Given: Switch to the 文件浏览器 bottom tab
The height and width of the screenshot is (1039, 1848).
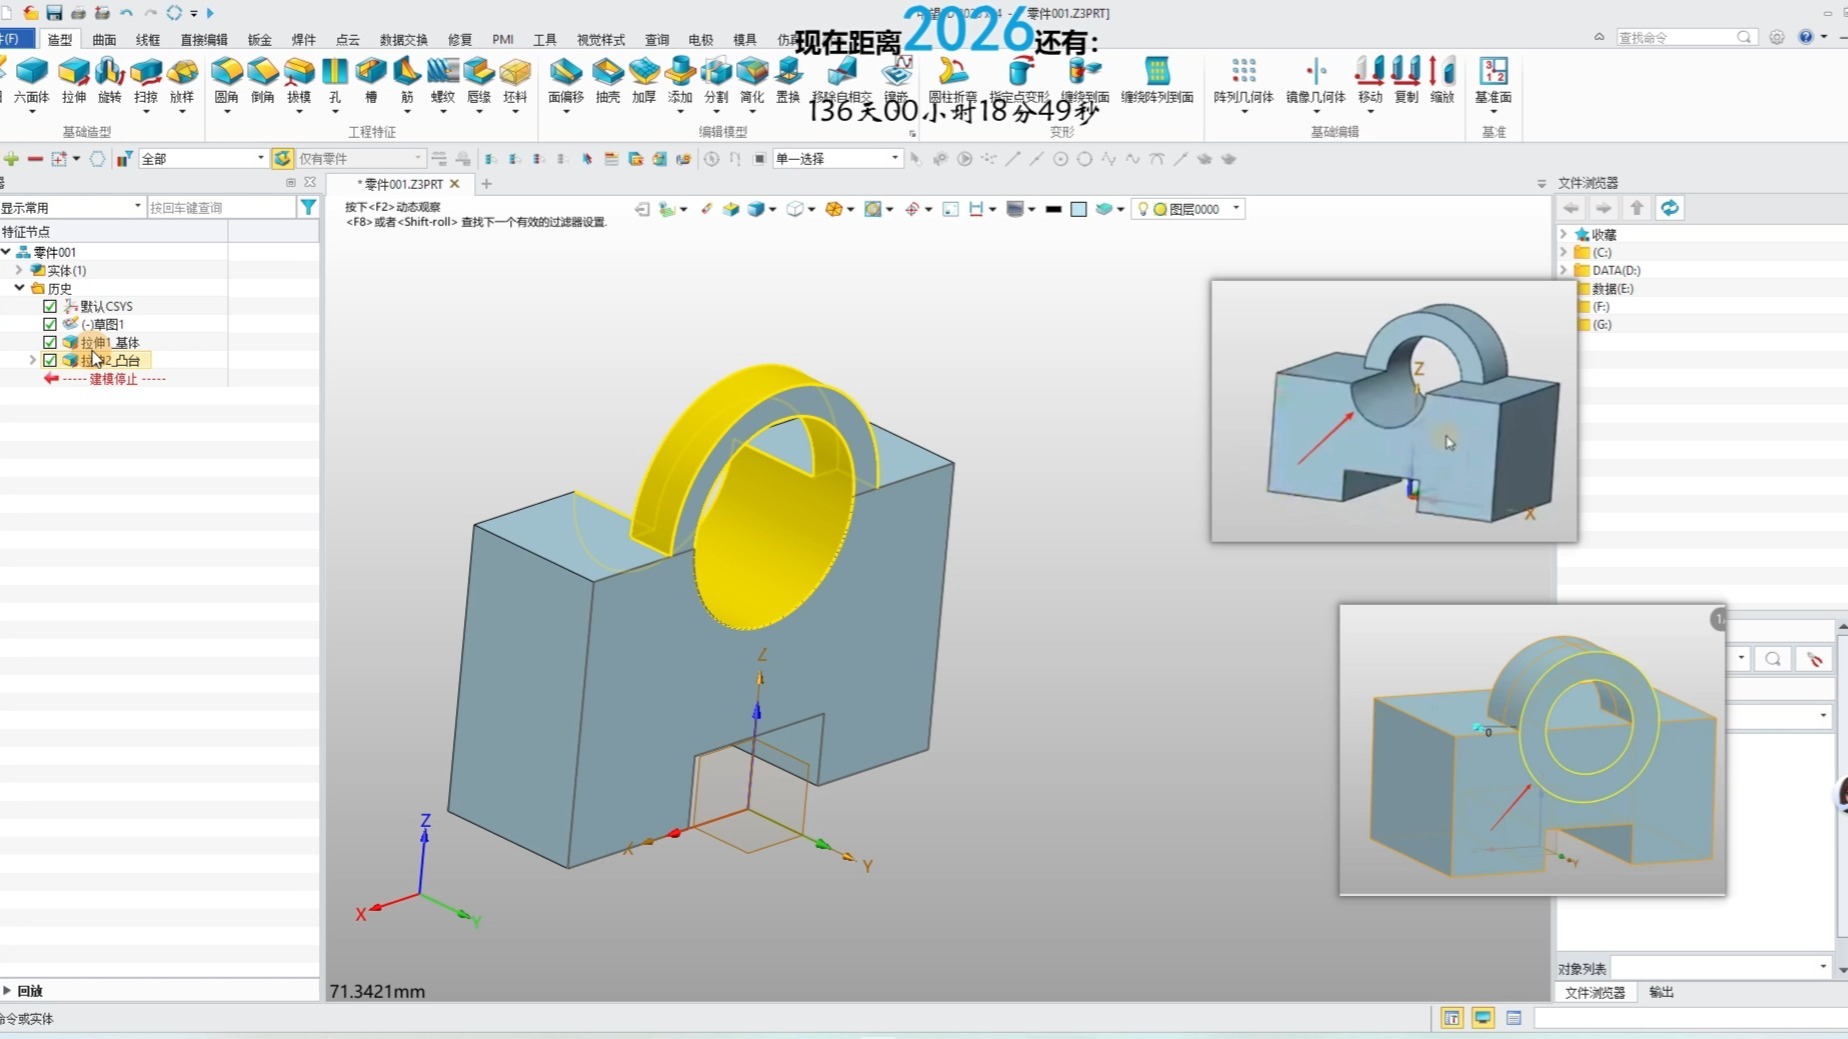Looking at the screenshot, I should click(x=1595, y=992).
